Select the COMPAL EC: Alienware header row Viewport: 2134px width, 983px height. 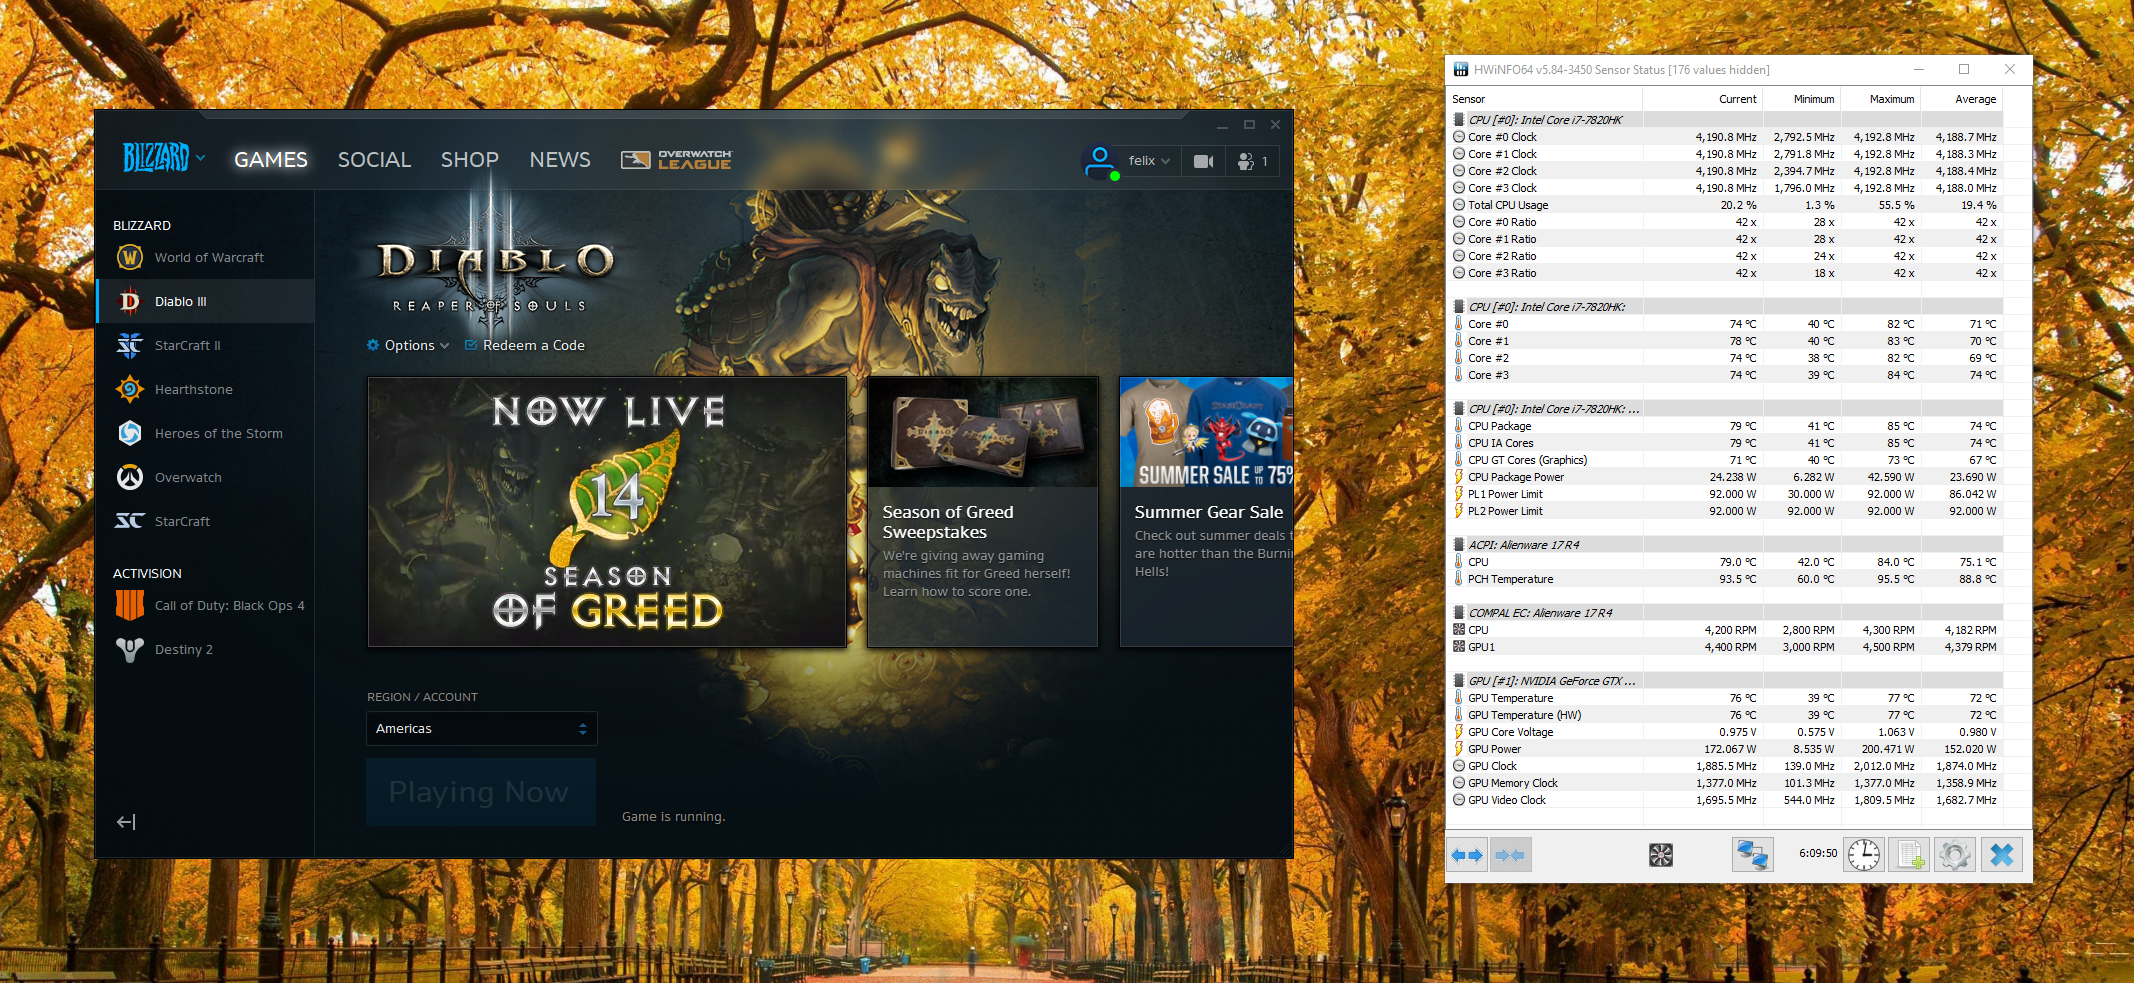coord(1725,613)
